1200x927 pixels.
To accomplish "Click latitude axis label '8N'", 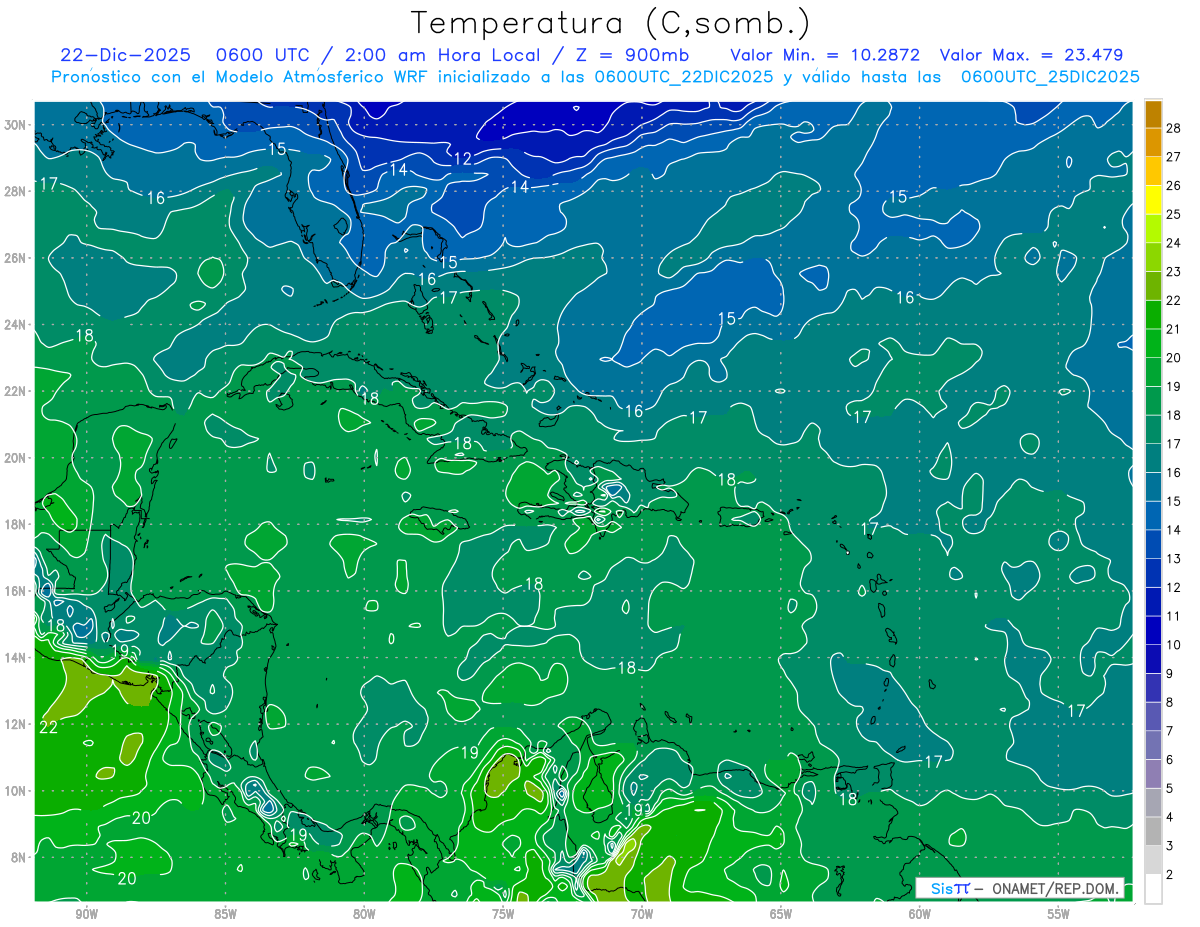I will pyautogui.click(x=20, y=857).
